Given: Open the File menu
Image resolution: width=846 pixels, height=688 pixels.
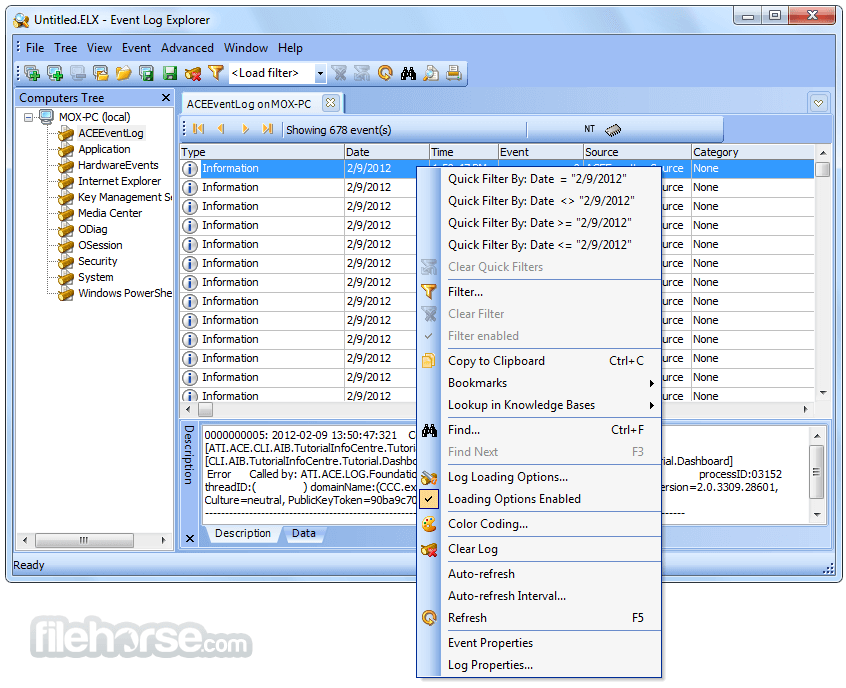Looking at the screenshot, I should coord(35,48).
